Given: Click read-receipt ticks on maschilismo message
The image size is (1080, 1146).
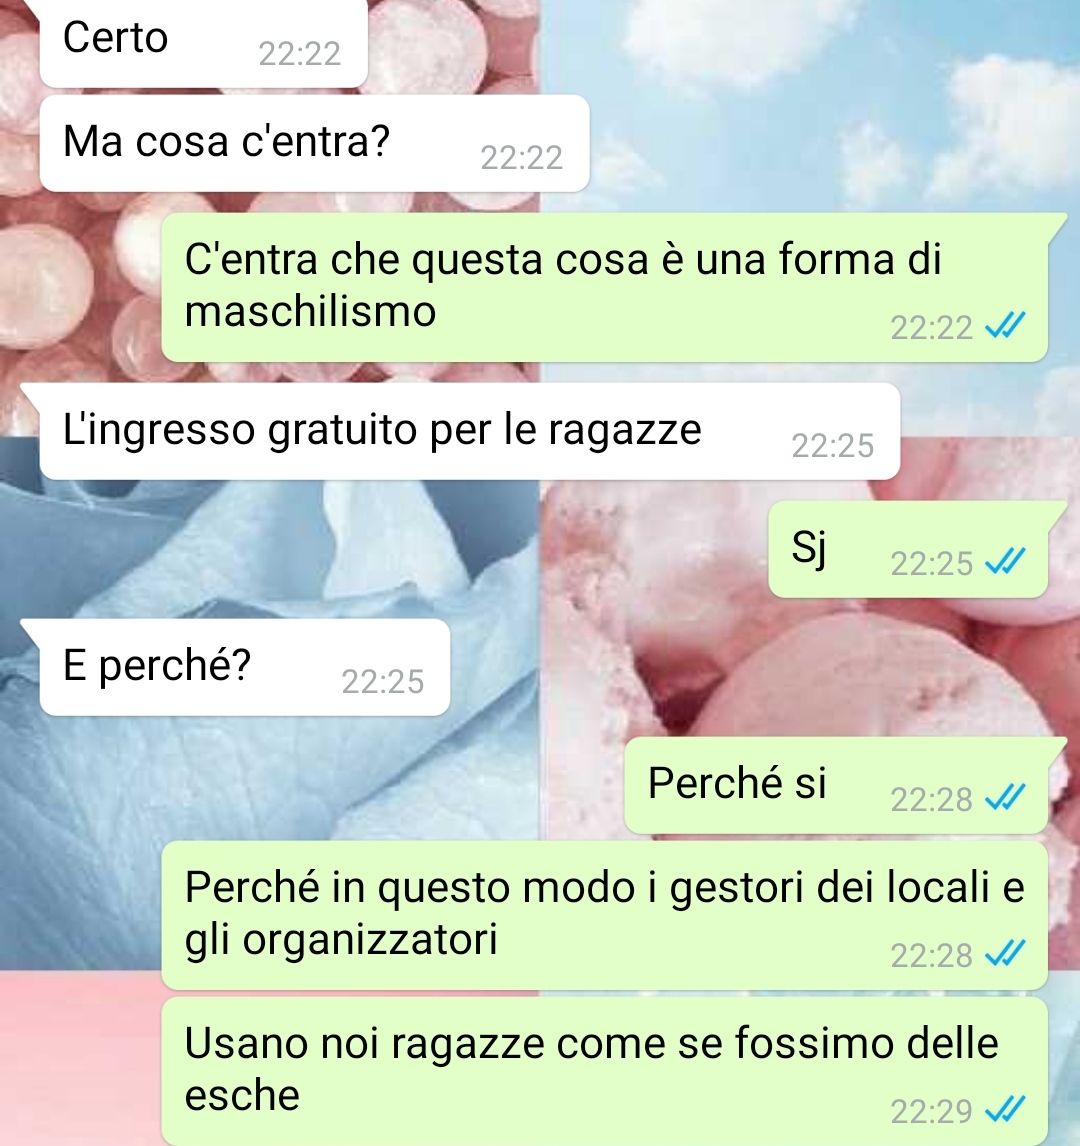Looking at the screenshot, I should (1005, 326).
